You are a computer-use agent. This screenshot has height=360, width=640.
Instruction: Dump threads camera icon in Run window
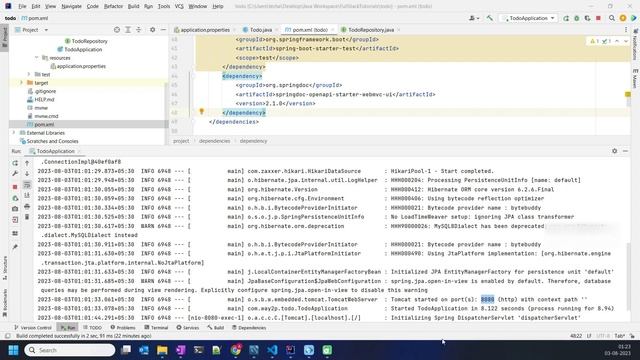tap(15, 209)
